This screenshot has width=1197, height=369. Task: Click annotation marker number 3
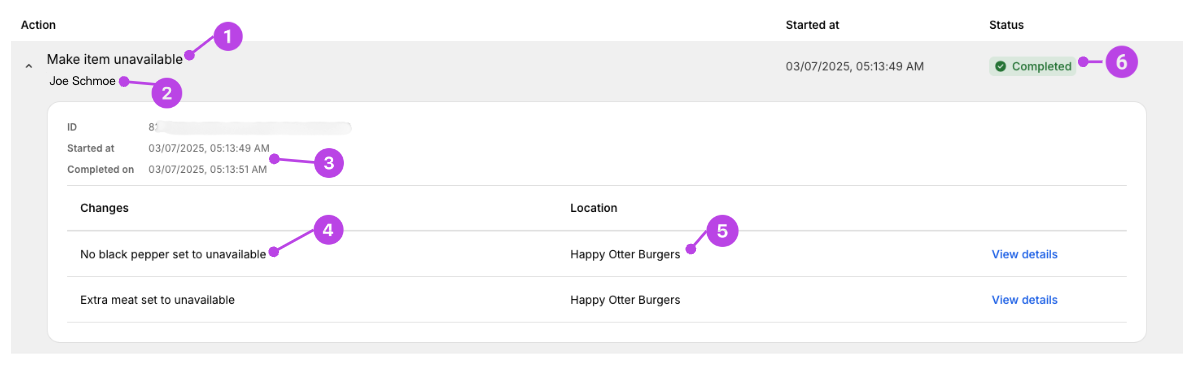[328, 163]
